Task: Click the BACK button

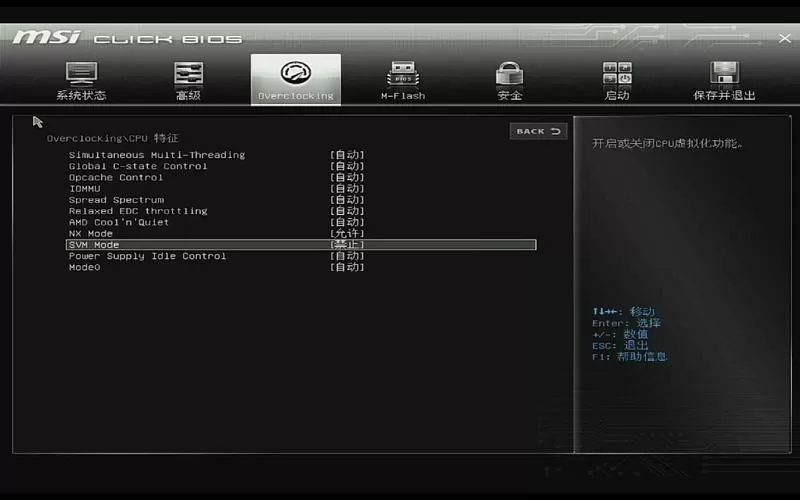Action: coord(538,131)
